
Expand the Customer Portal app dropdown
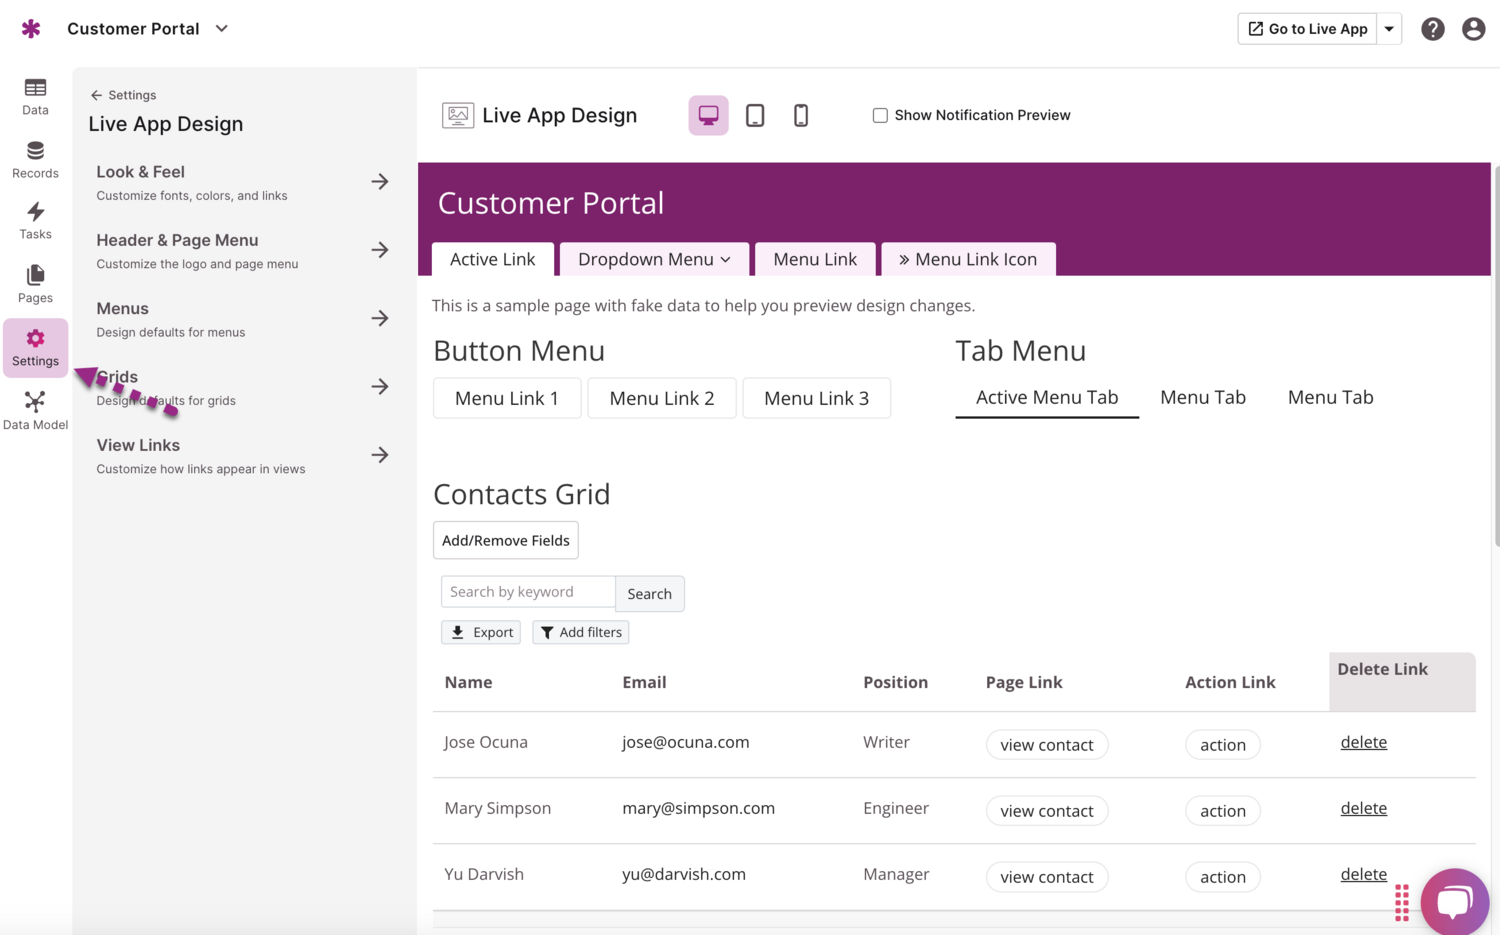click(x=222, y=29)
